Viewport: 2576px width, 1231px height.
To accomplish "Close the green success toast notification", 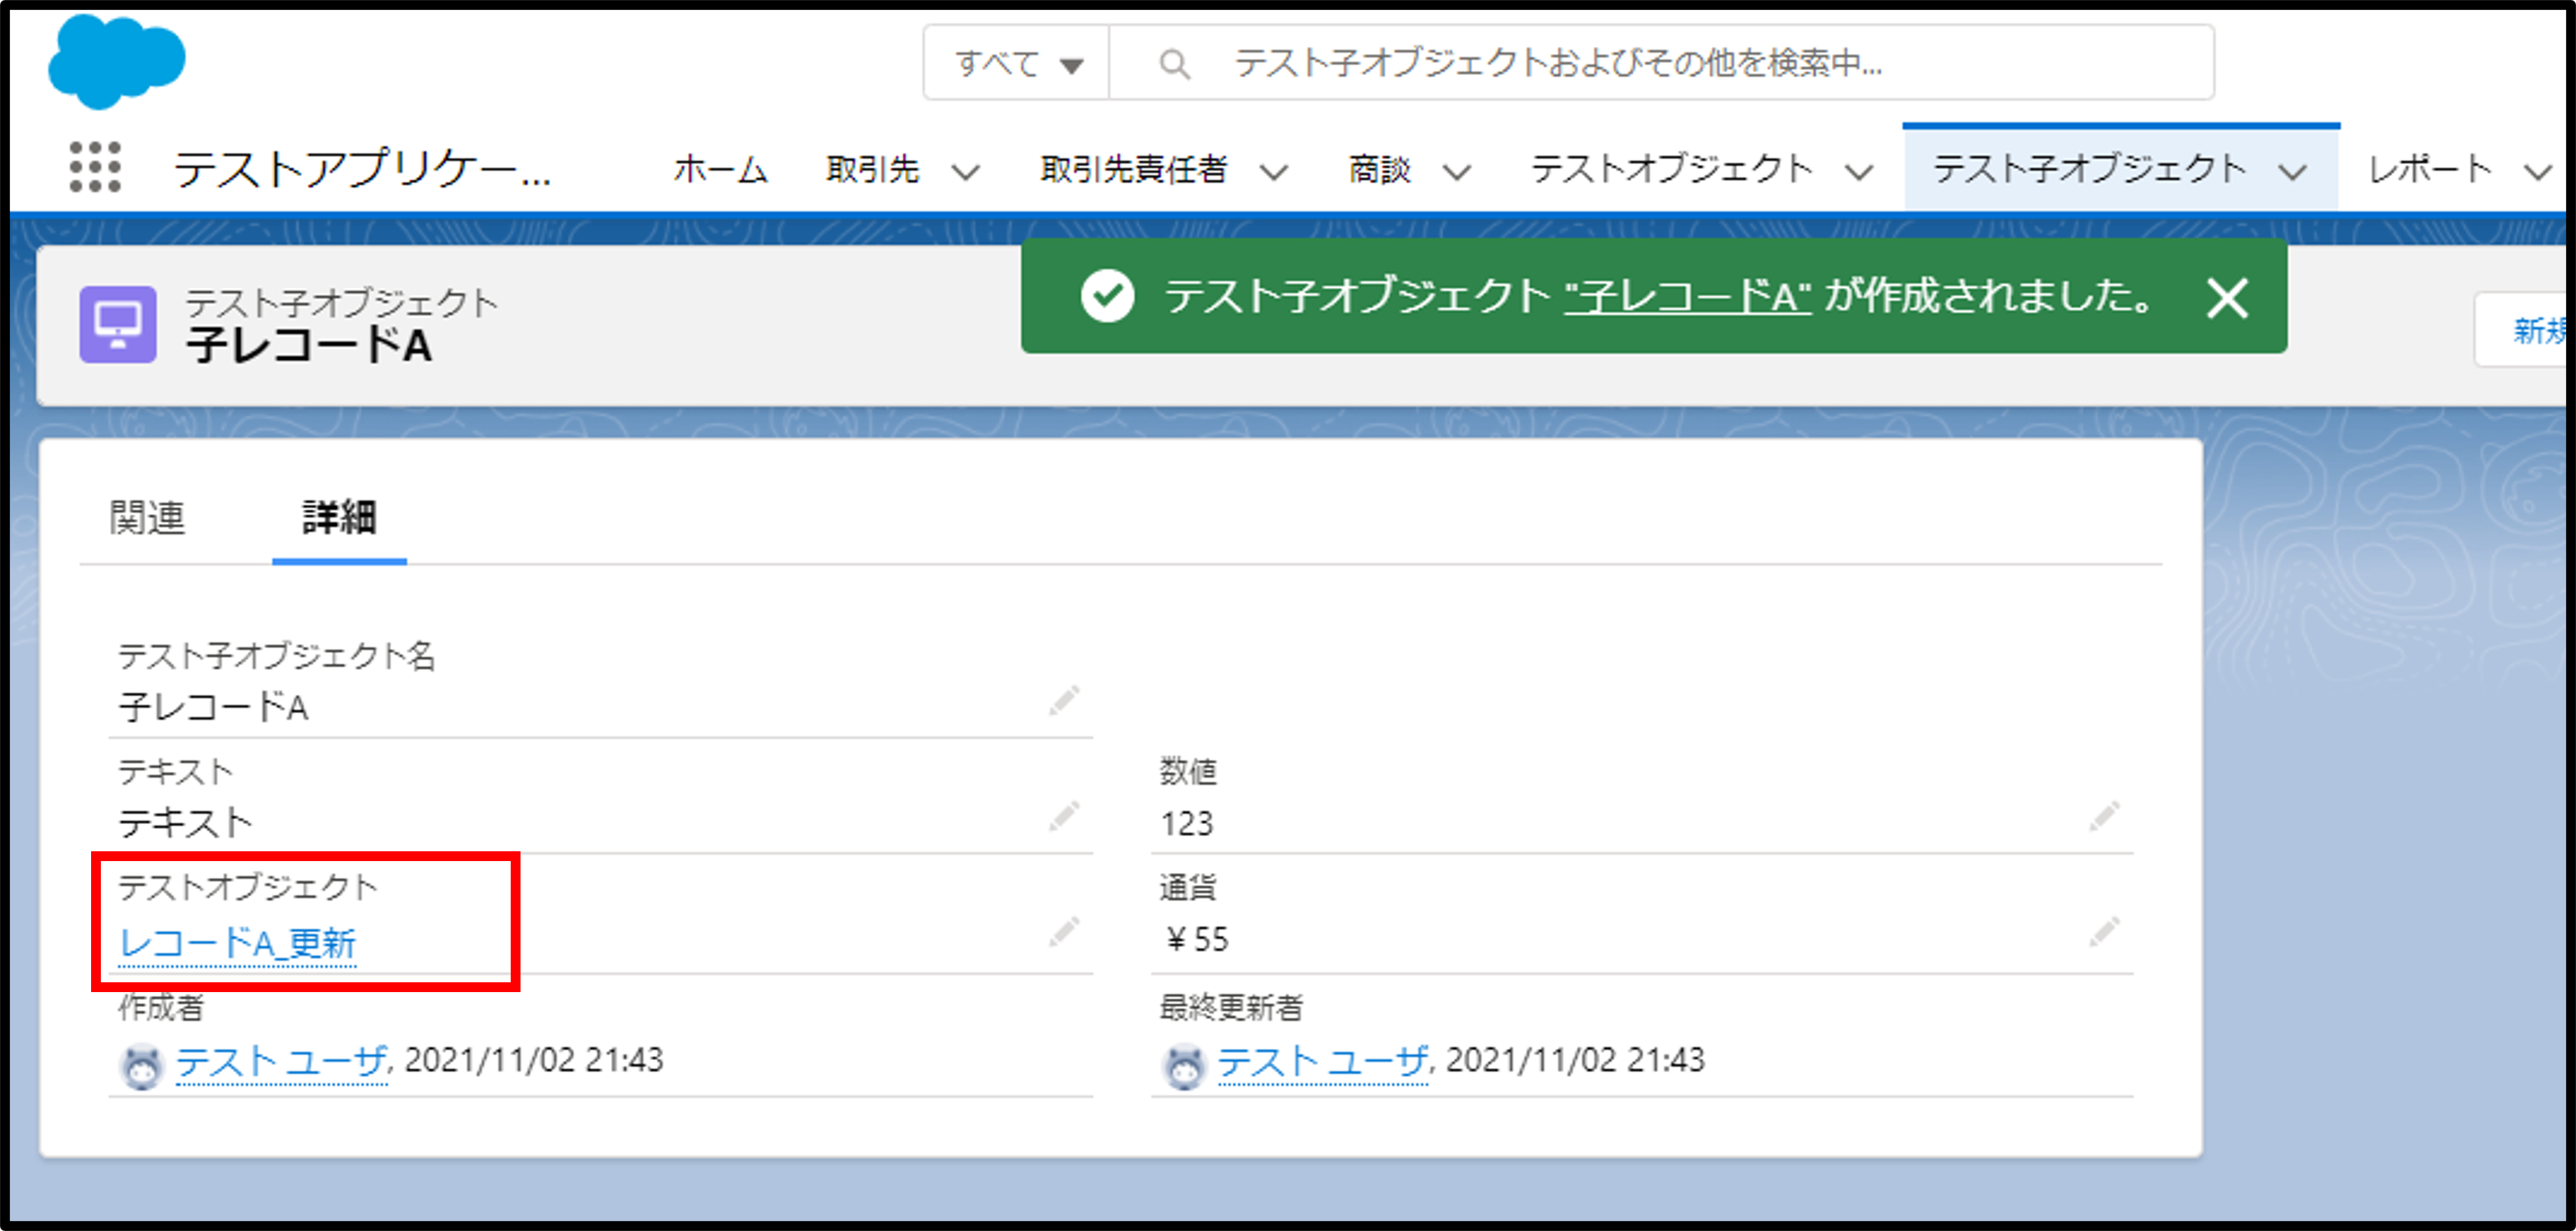I will coord(2227,298).
